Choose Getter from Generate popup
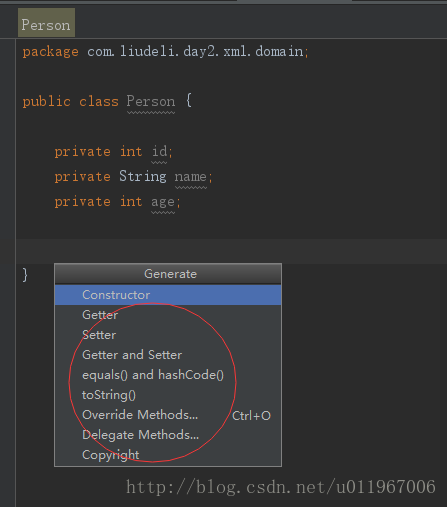 click(168, 315)
